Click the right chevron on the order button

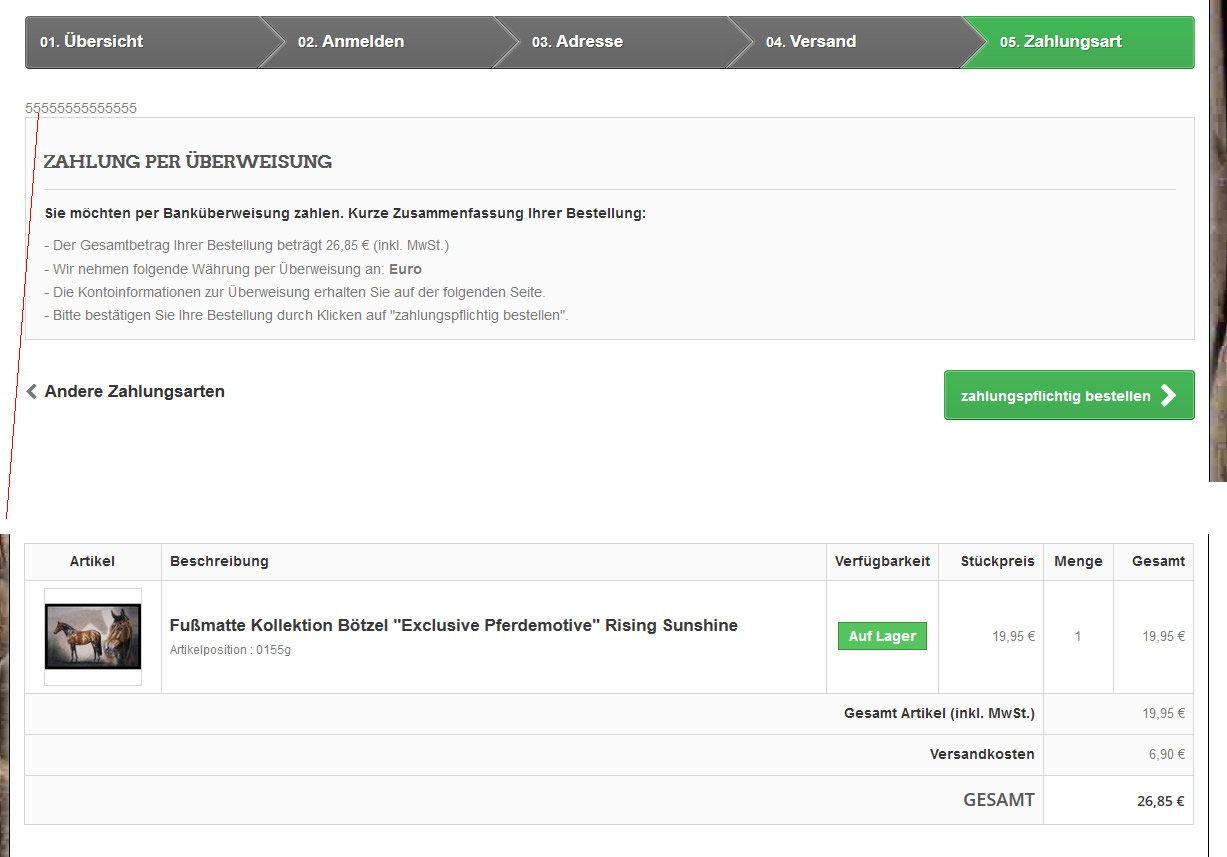[1168, 396]
